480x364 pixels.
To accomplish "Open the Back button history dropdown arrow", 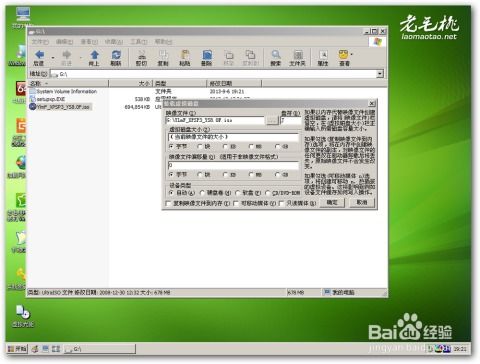I will pyautogui.click(x=53, y=57).
